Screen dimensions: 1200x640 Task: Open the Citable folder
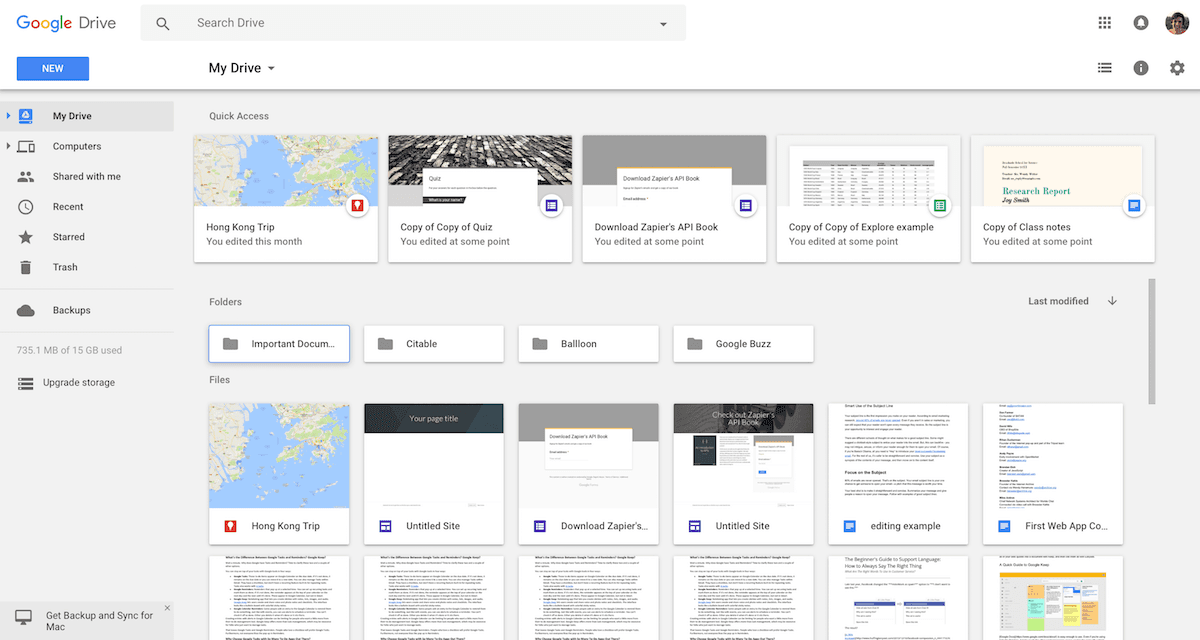tap(434, 344)
